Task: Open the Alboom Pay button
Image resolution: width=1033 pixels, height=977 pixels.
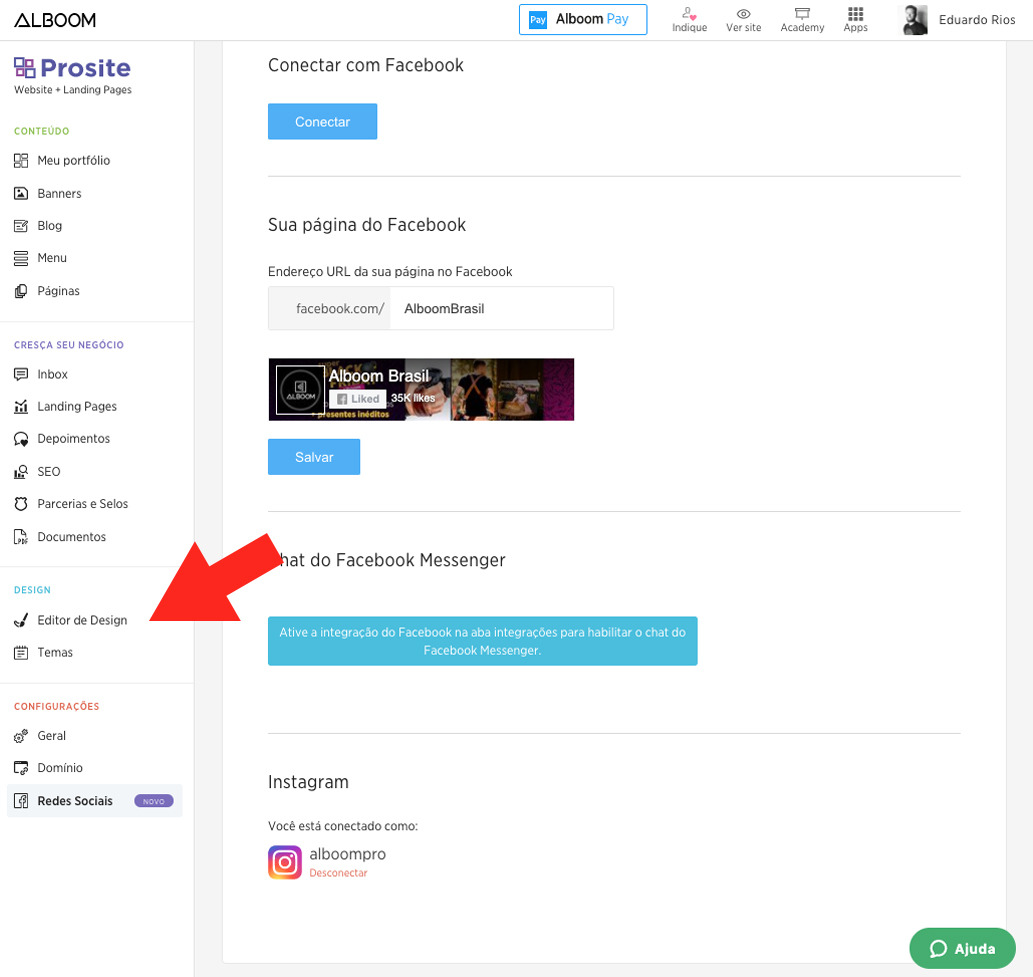Action: 582,19
